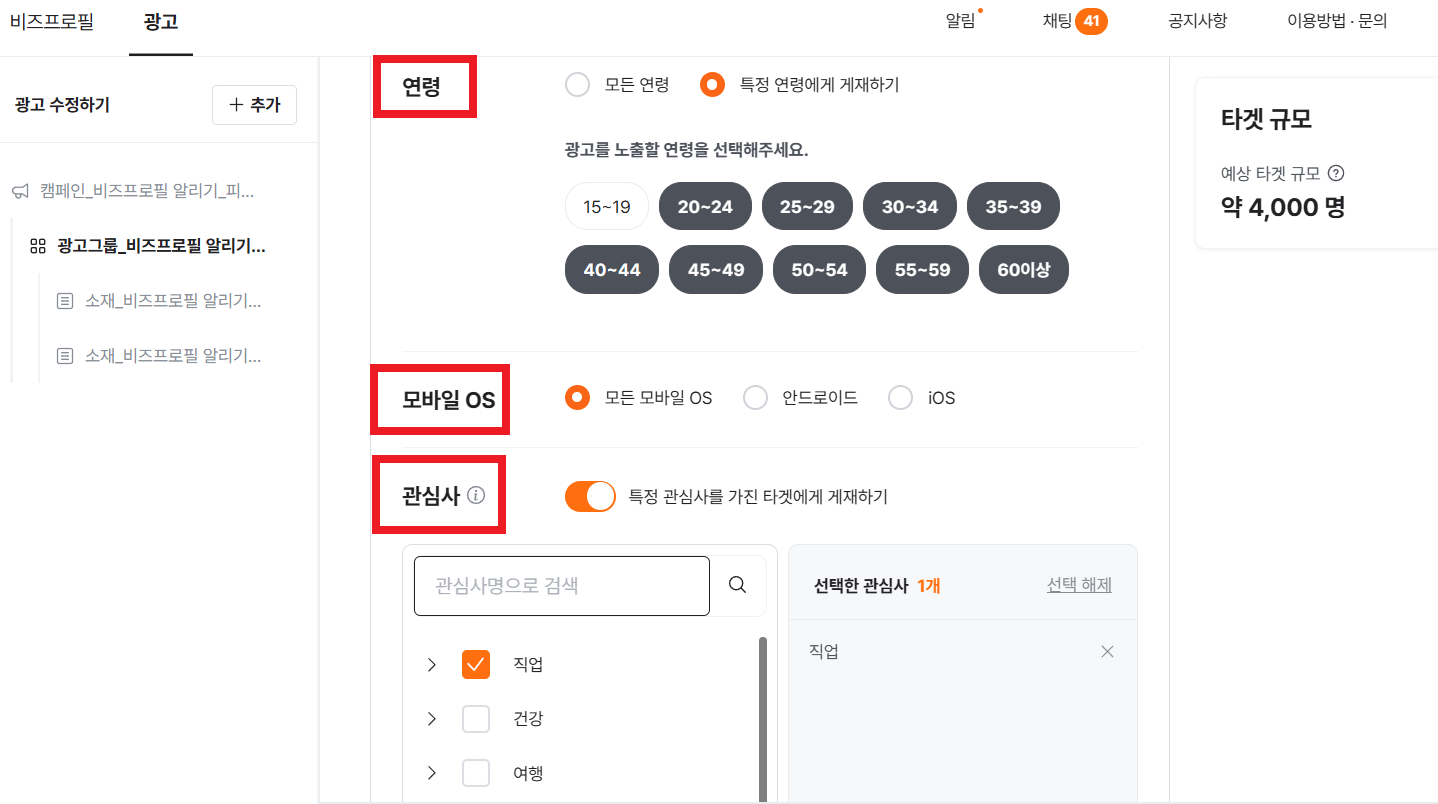Click the + 추가 button
Viewport: 1438px width, 804px height.
coord(254,104)
